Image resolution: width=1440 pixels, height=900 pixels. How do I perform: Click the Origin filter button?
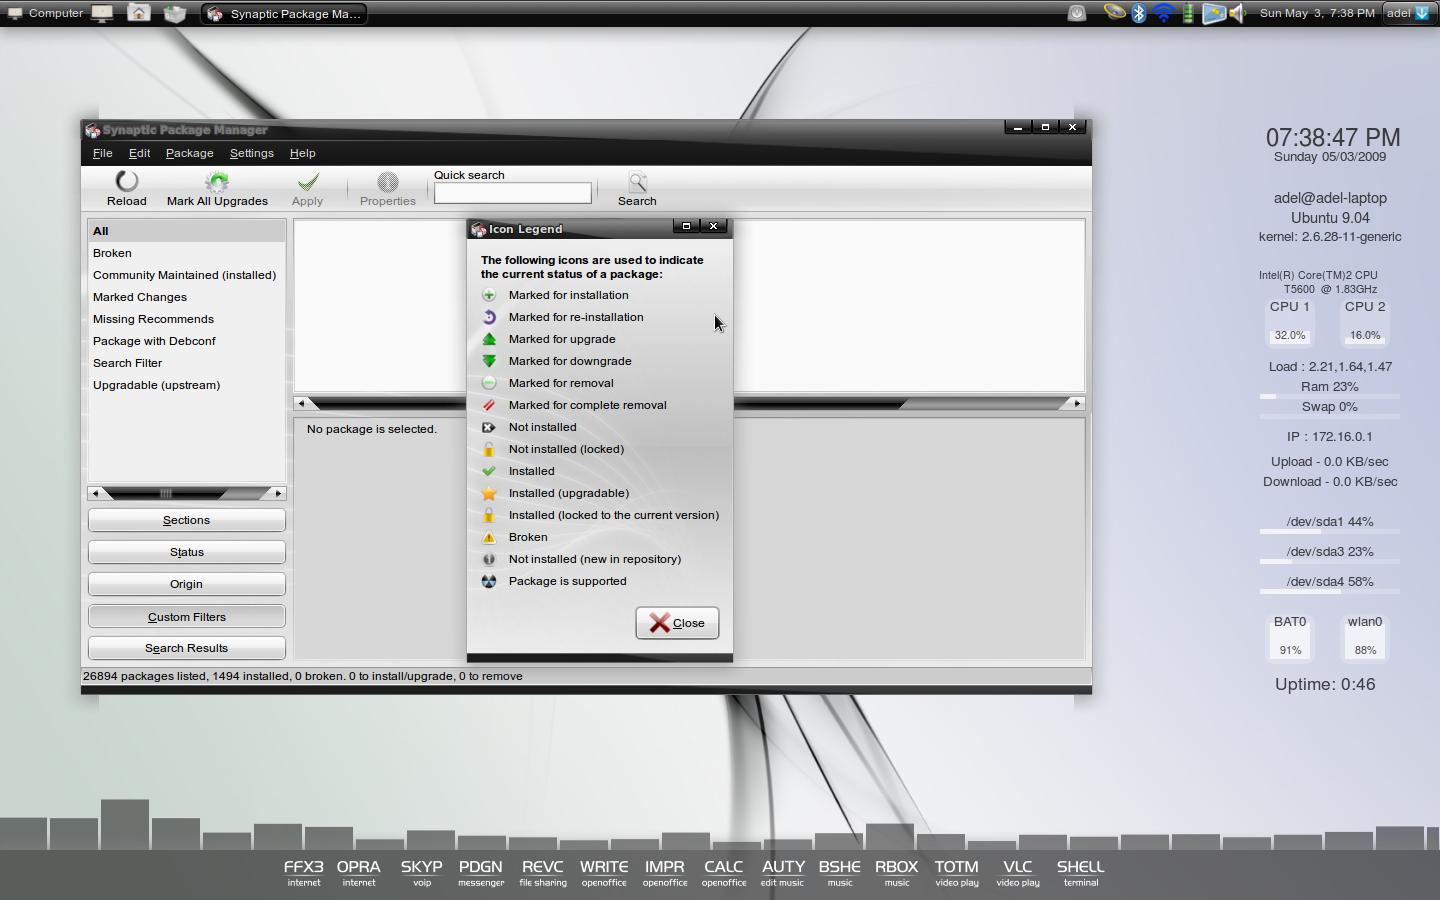(186, 584)
